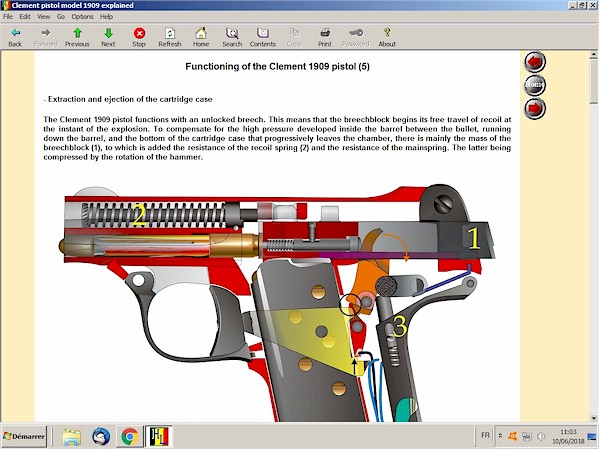The image size is (600, 450).
Task: Print the current page
Action: [x=325, y=38]
